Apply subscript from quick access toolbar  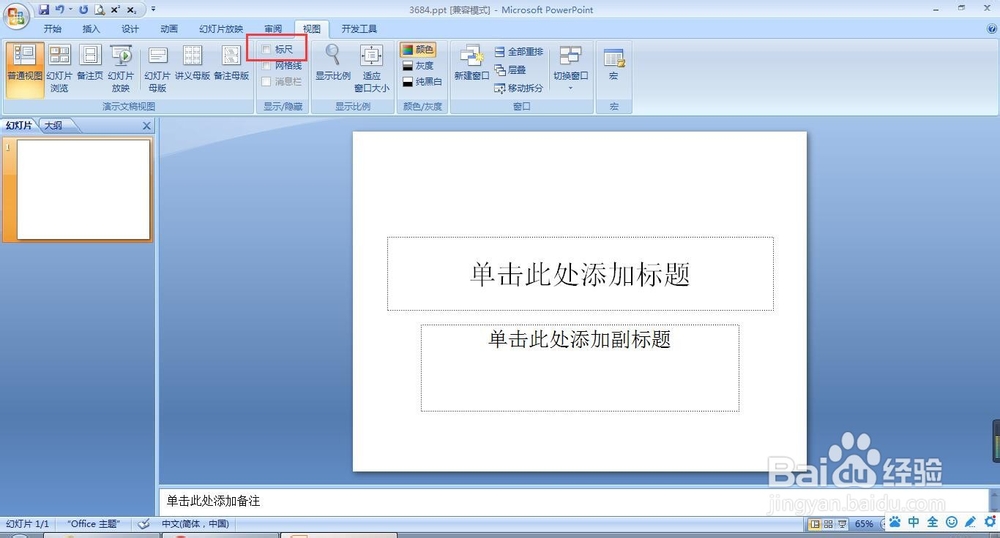131,10
